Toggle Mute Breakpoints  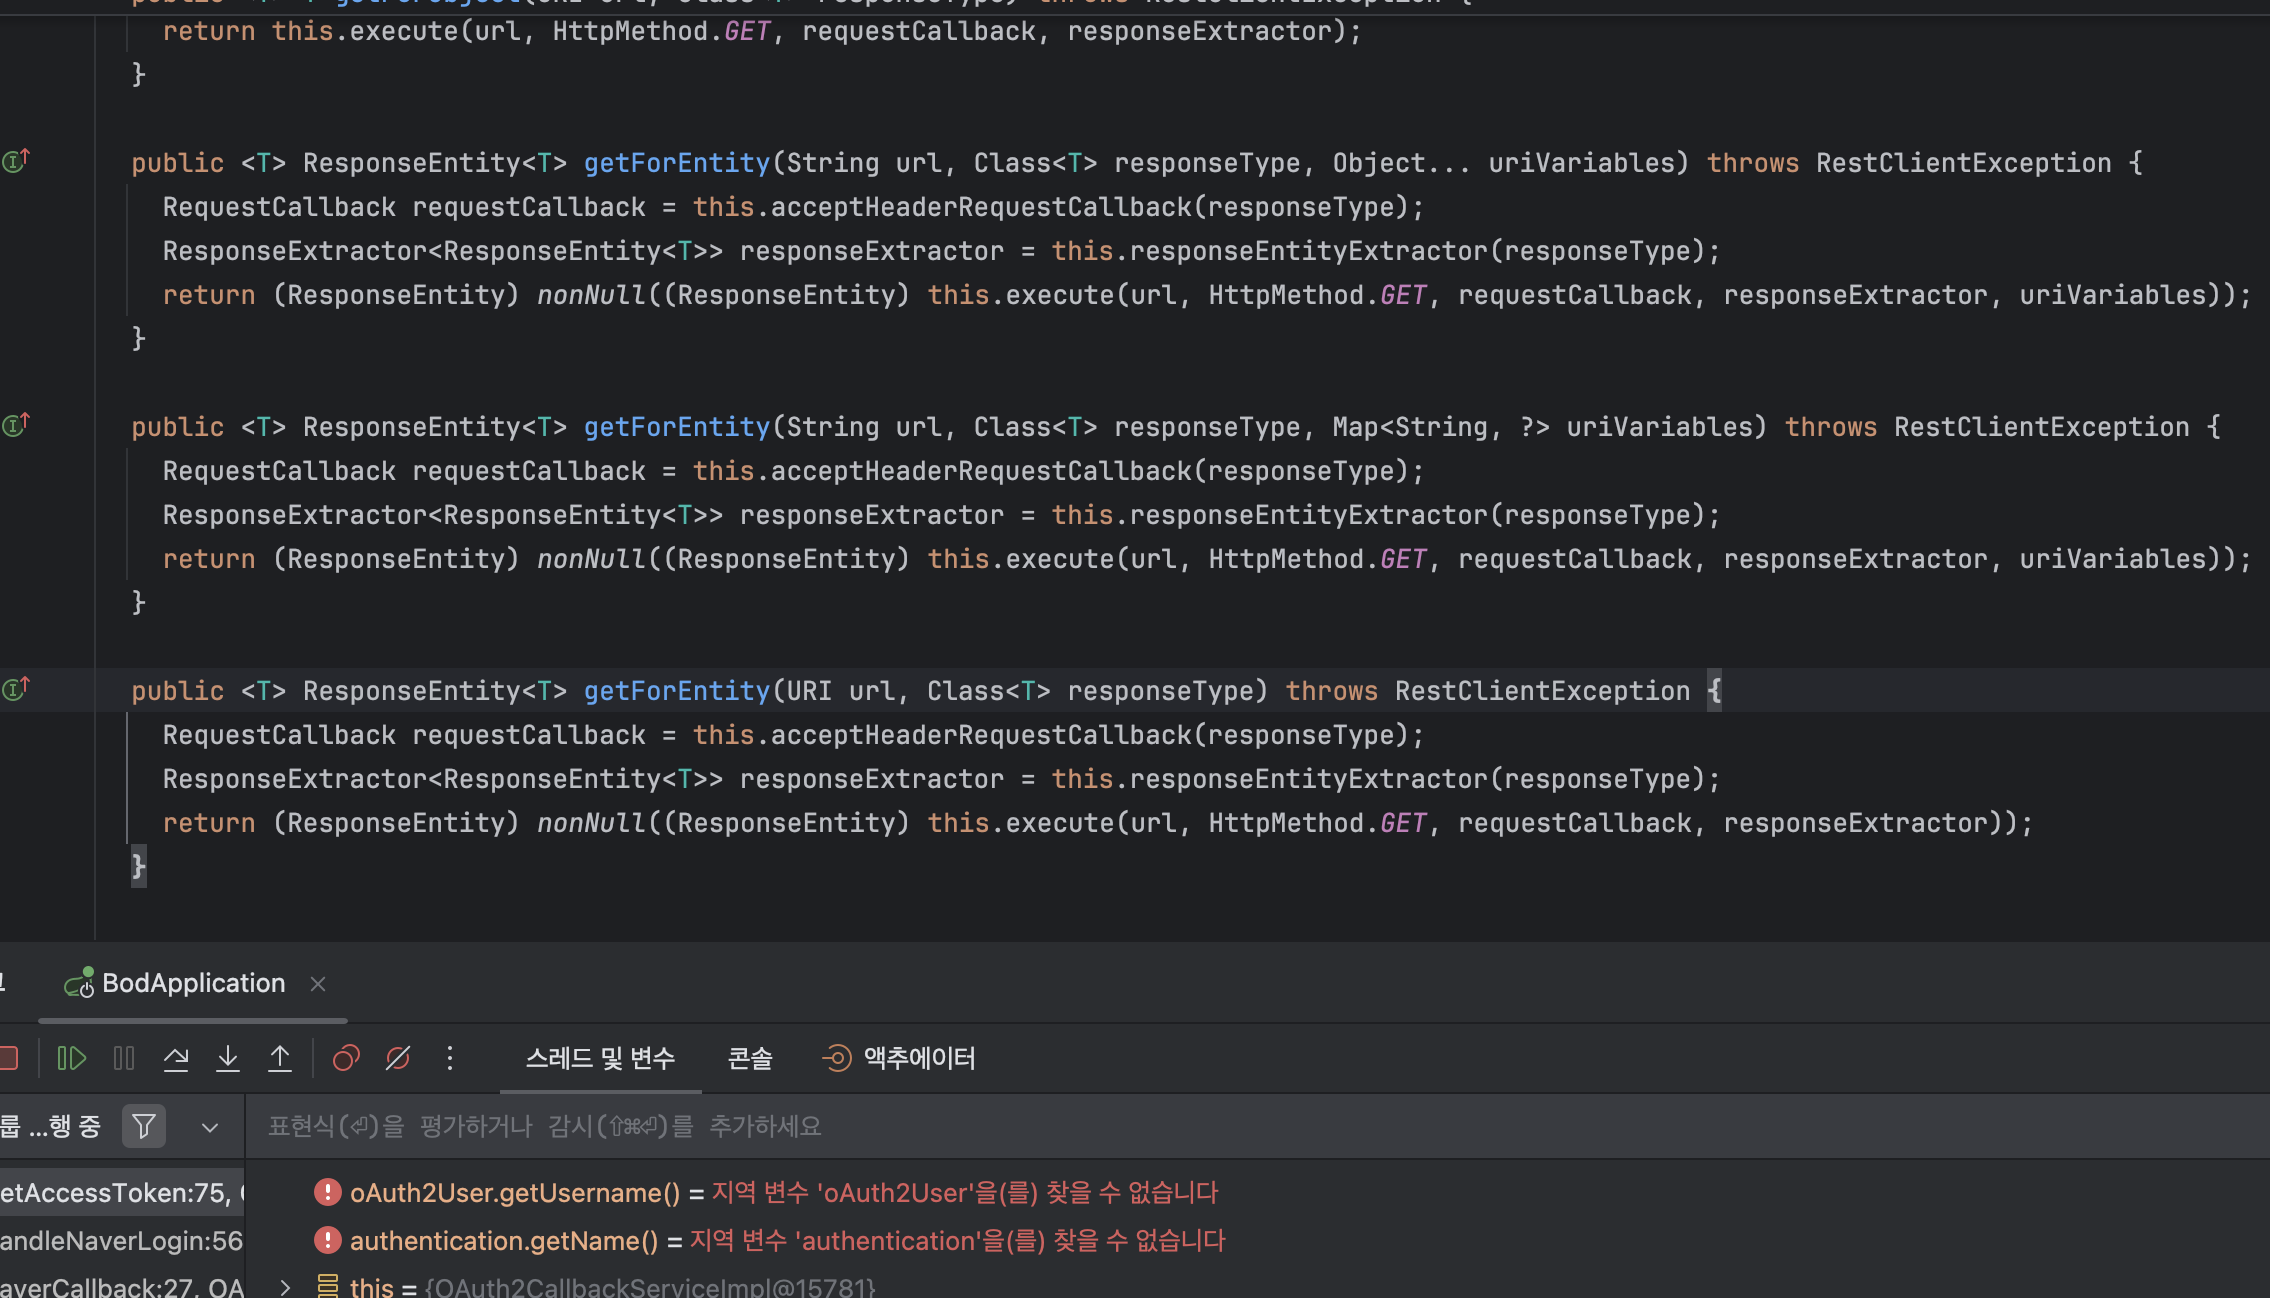click(x=398, y=1058)
